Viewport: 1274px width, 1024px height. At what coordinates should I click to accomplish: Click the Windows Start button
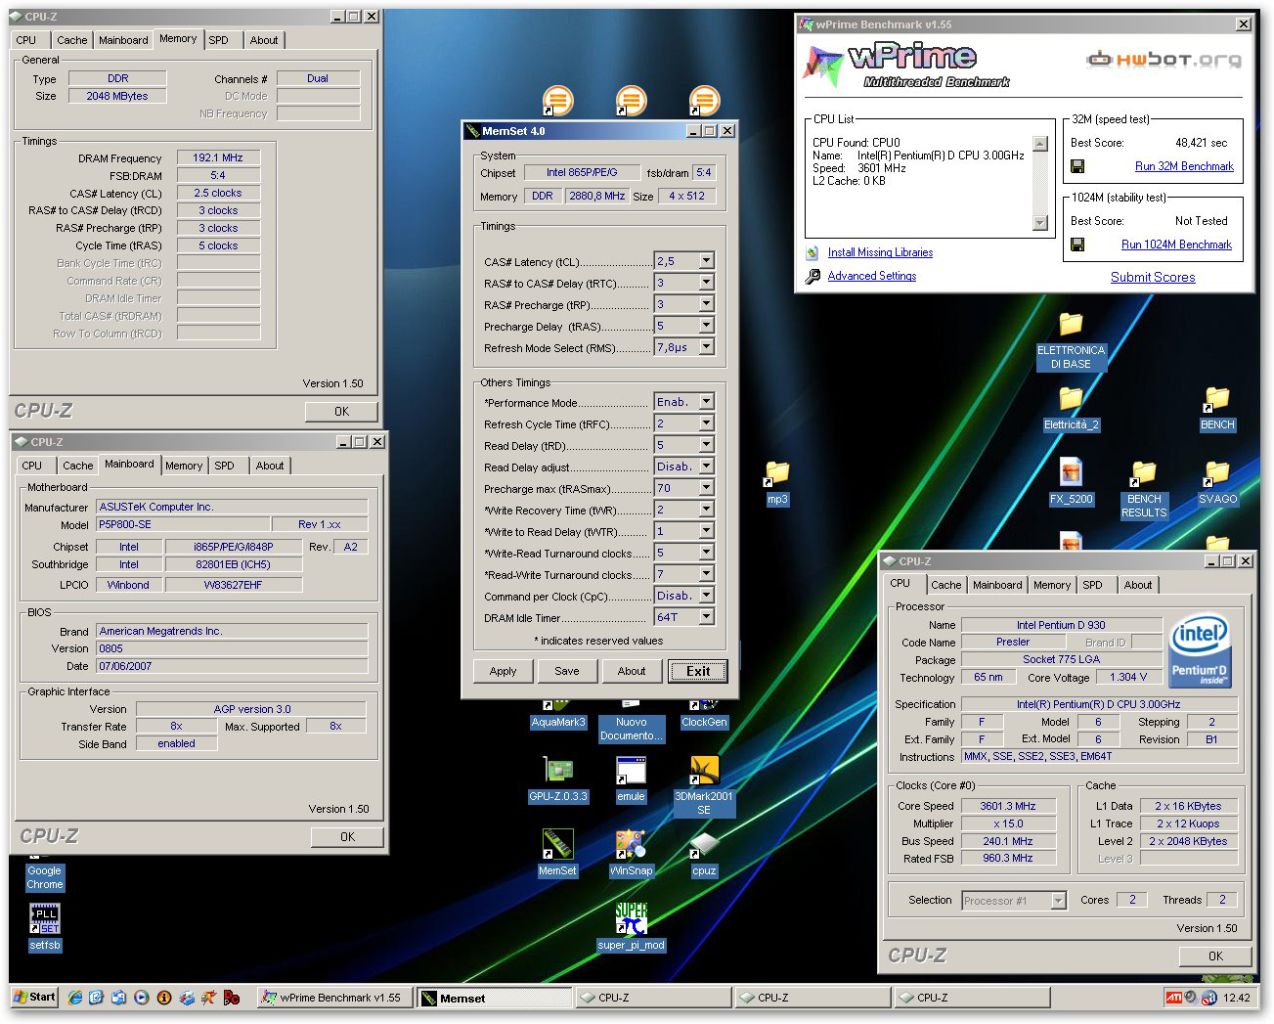click(x=34, y=997)
